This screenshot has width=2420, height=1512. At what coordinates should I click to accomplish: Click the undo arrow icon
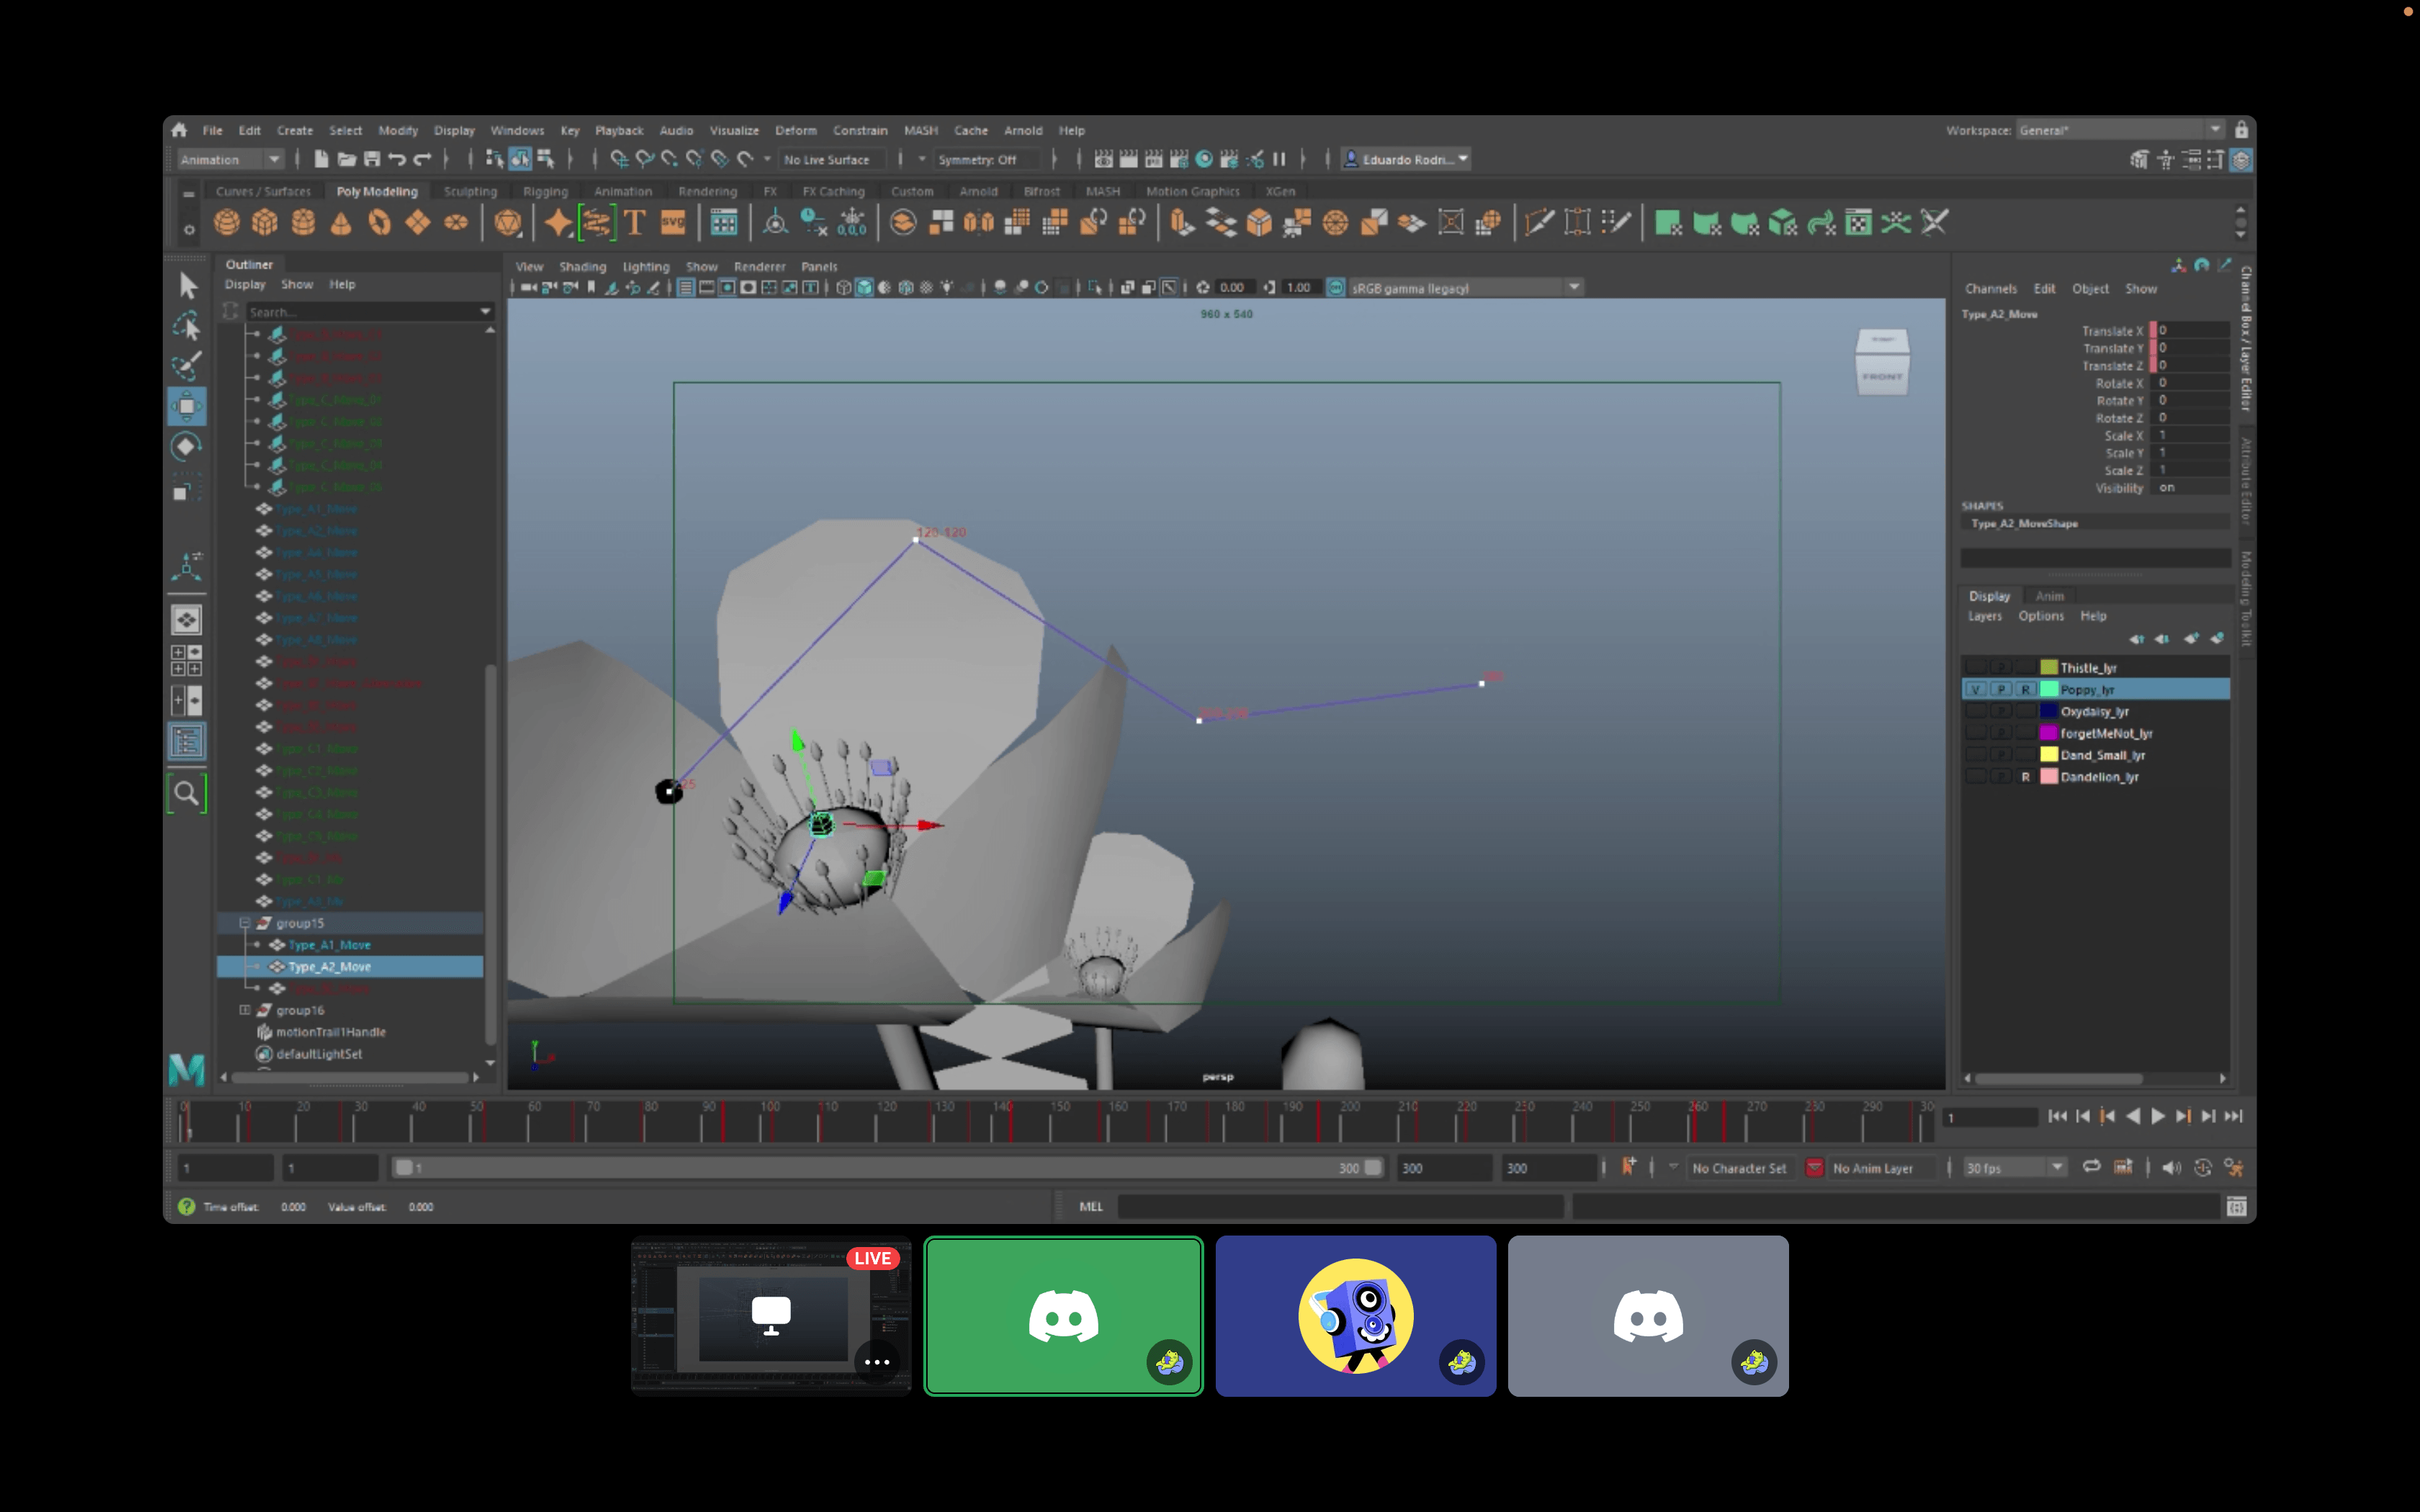(397, 159)
